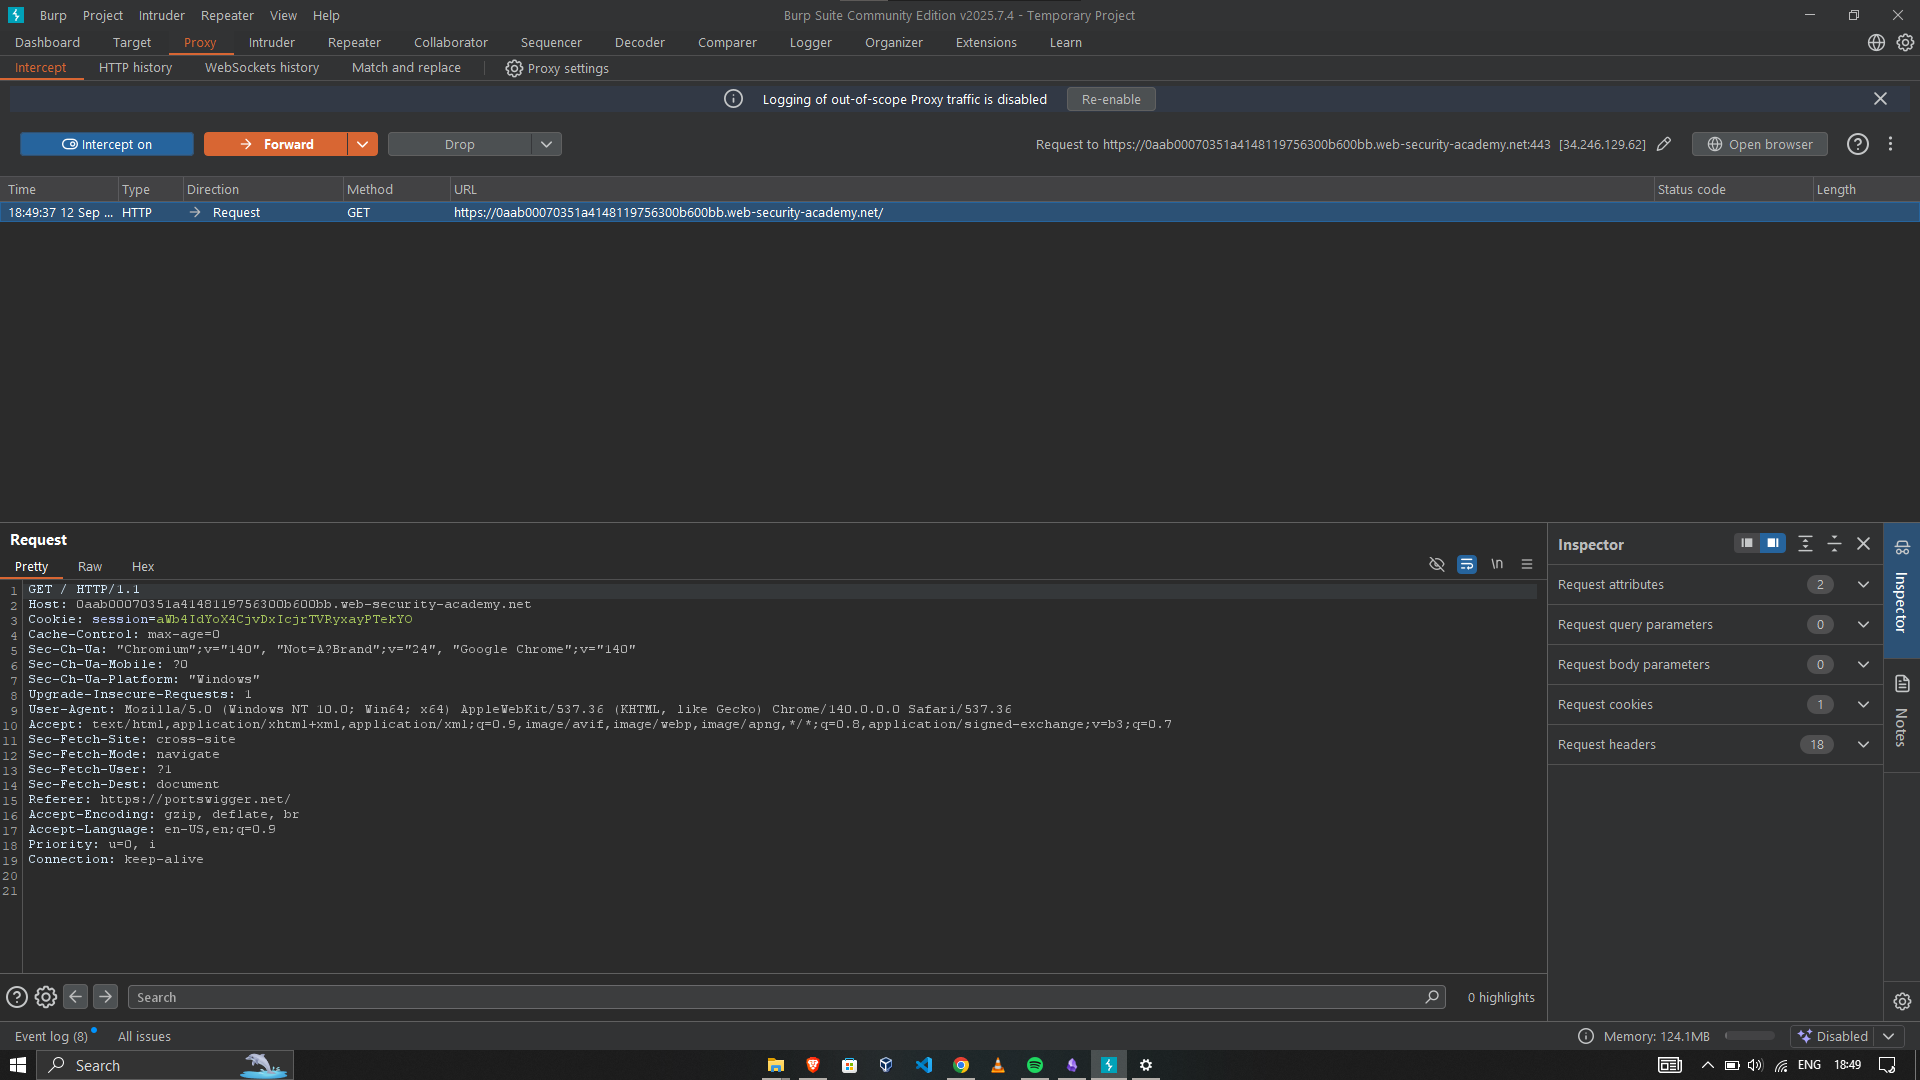Dismiss the out-of-scope logging notice

click(1880, 99)
